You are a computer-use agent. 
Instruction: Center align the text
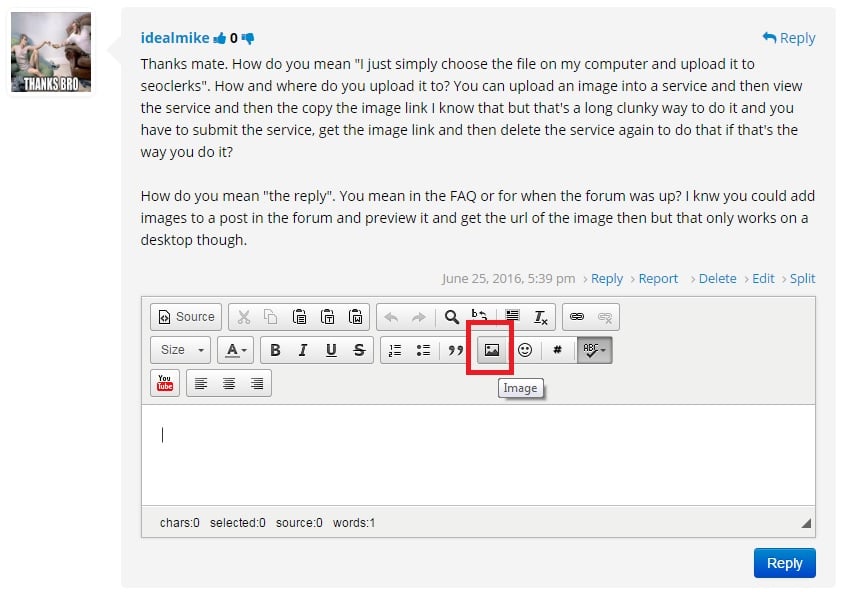click(229, 383)
